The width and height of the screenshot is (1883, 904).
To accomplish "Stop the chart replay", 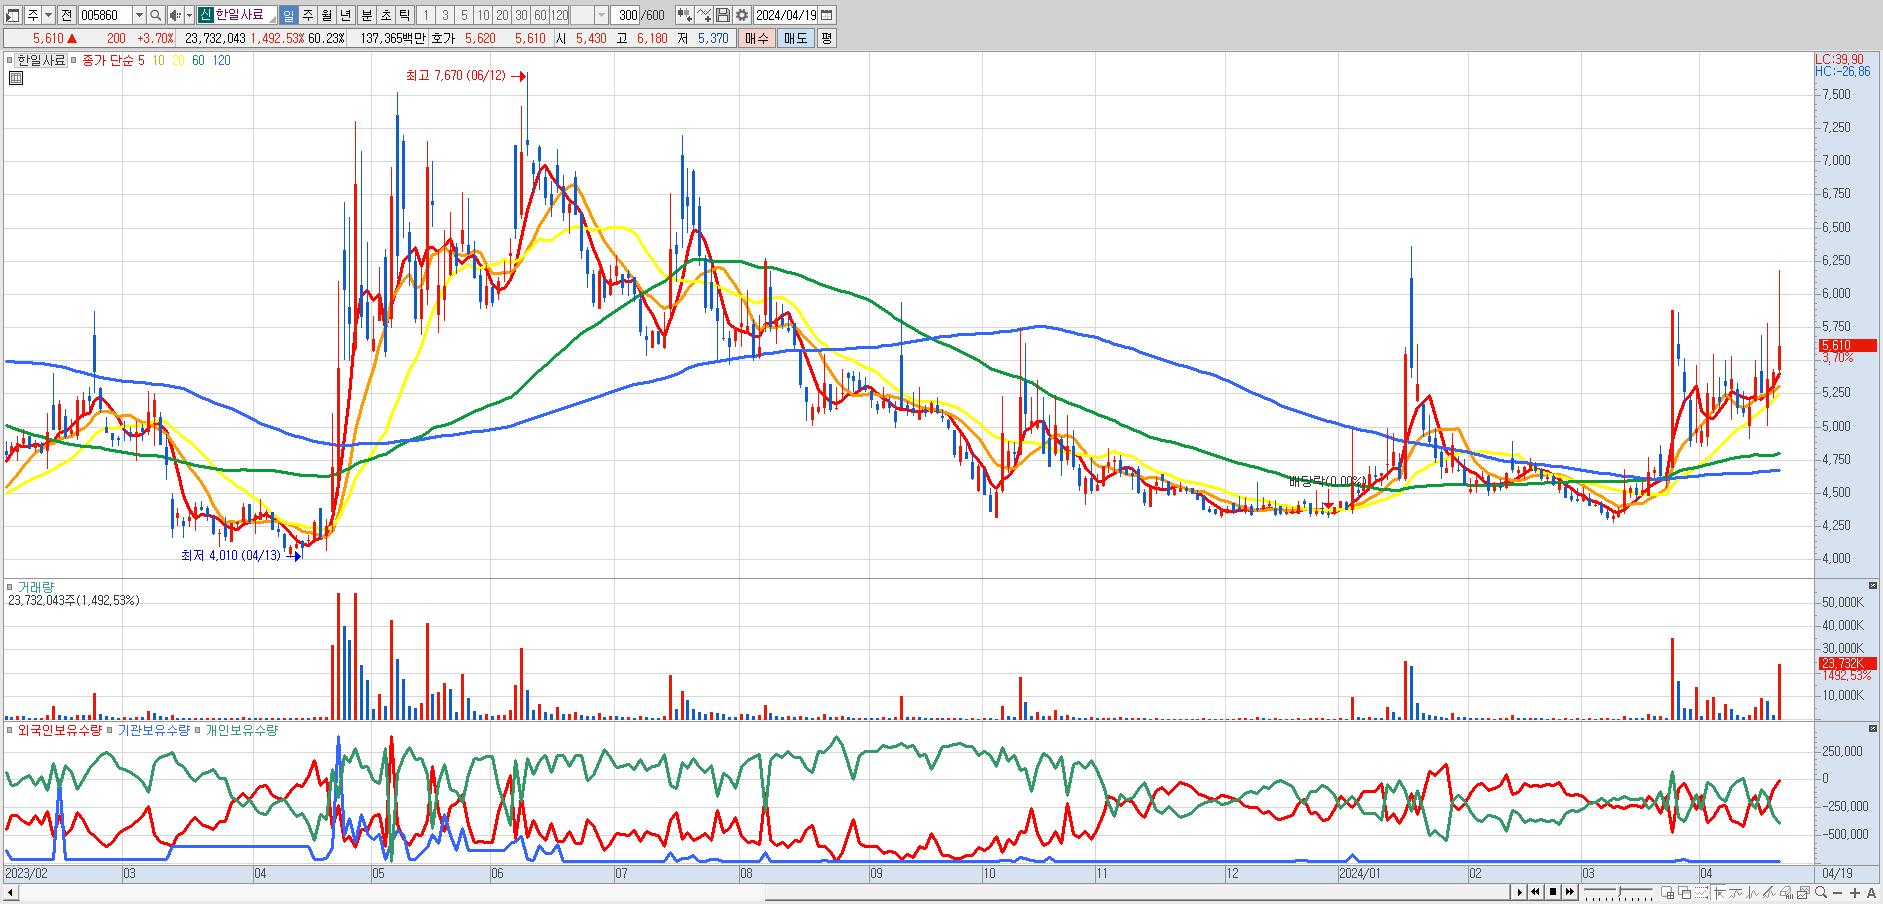I will pyautogui.click(x=1552, y=892).
